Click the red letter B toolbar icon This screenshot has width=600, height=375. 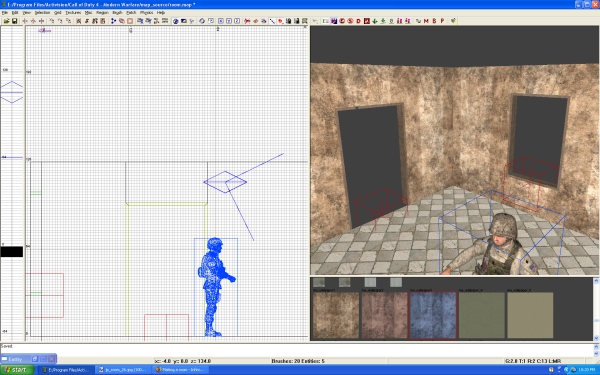[x=434, y=21]
